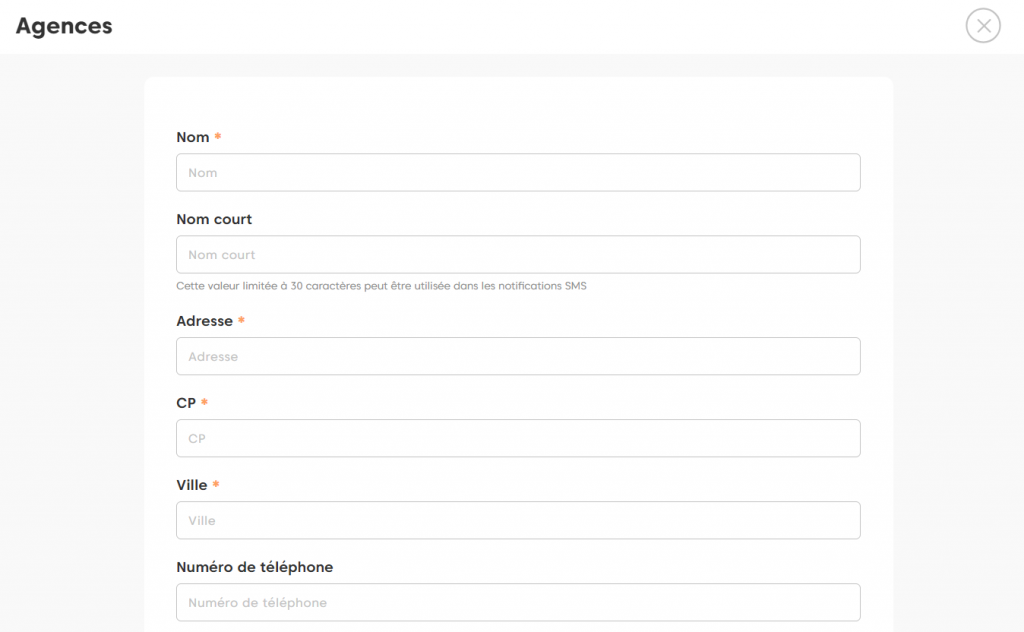The image size is (1024, 632).
Task: Click the orange asterisk next to CP
Action: [205, 403]
